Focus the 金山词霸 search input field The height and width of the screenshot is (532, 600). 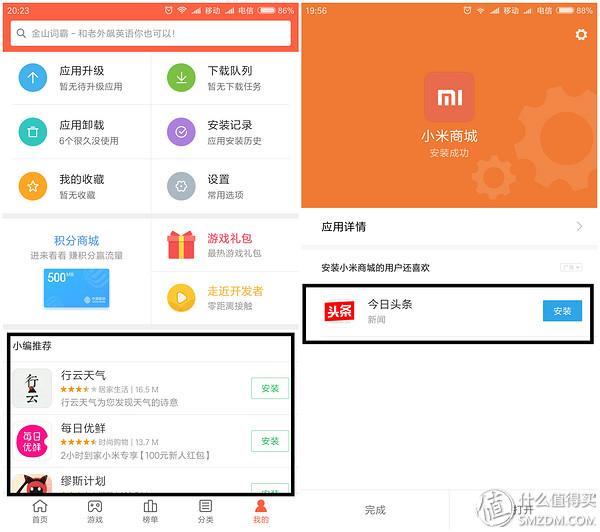(150, 33)
